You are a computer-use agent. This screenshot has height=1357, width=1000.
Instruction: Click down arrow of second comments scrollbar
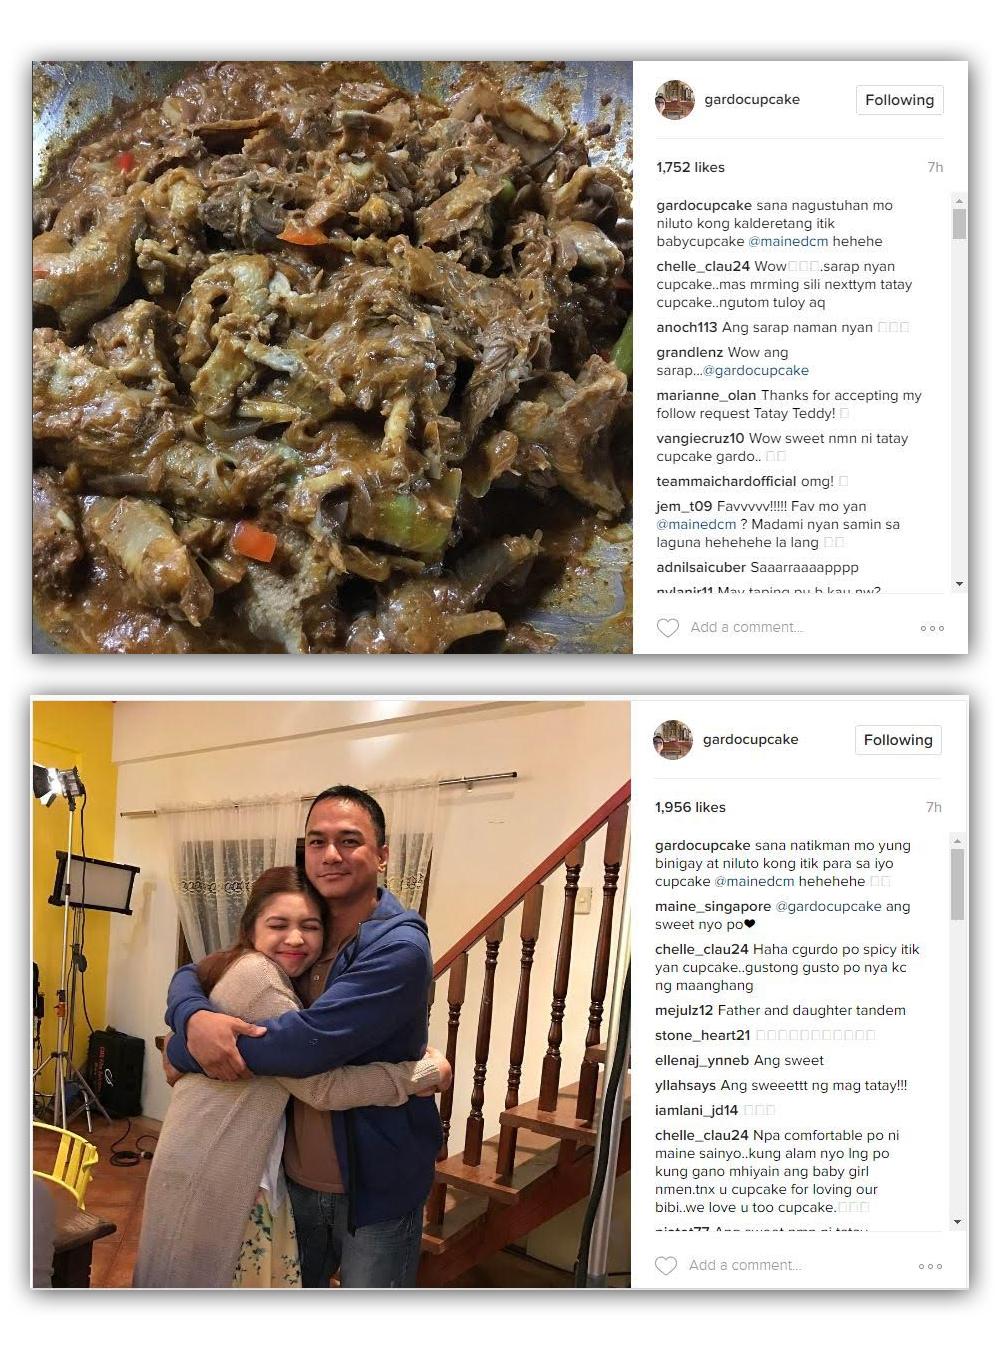(x=958, y=1222)
